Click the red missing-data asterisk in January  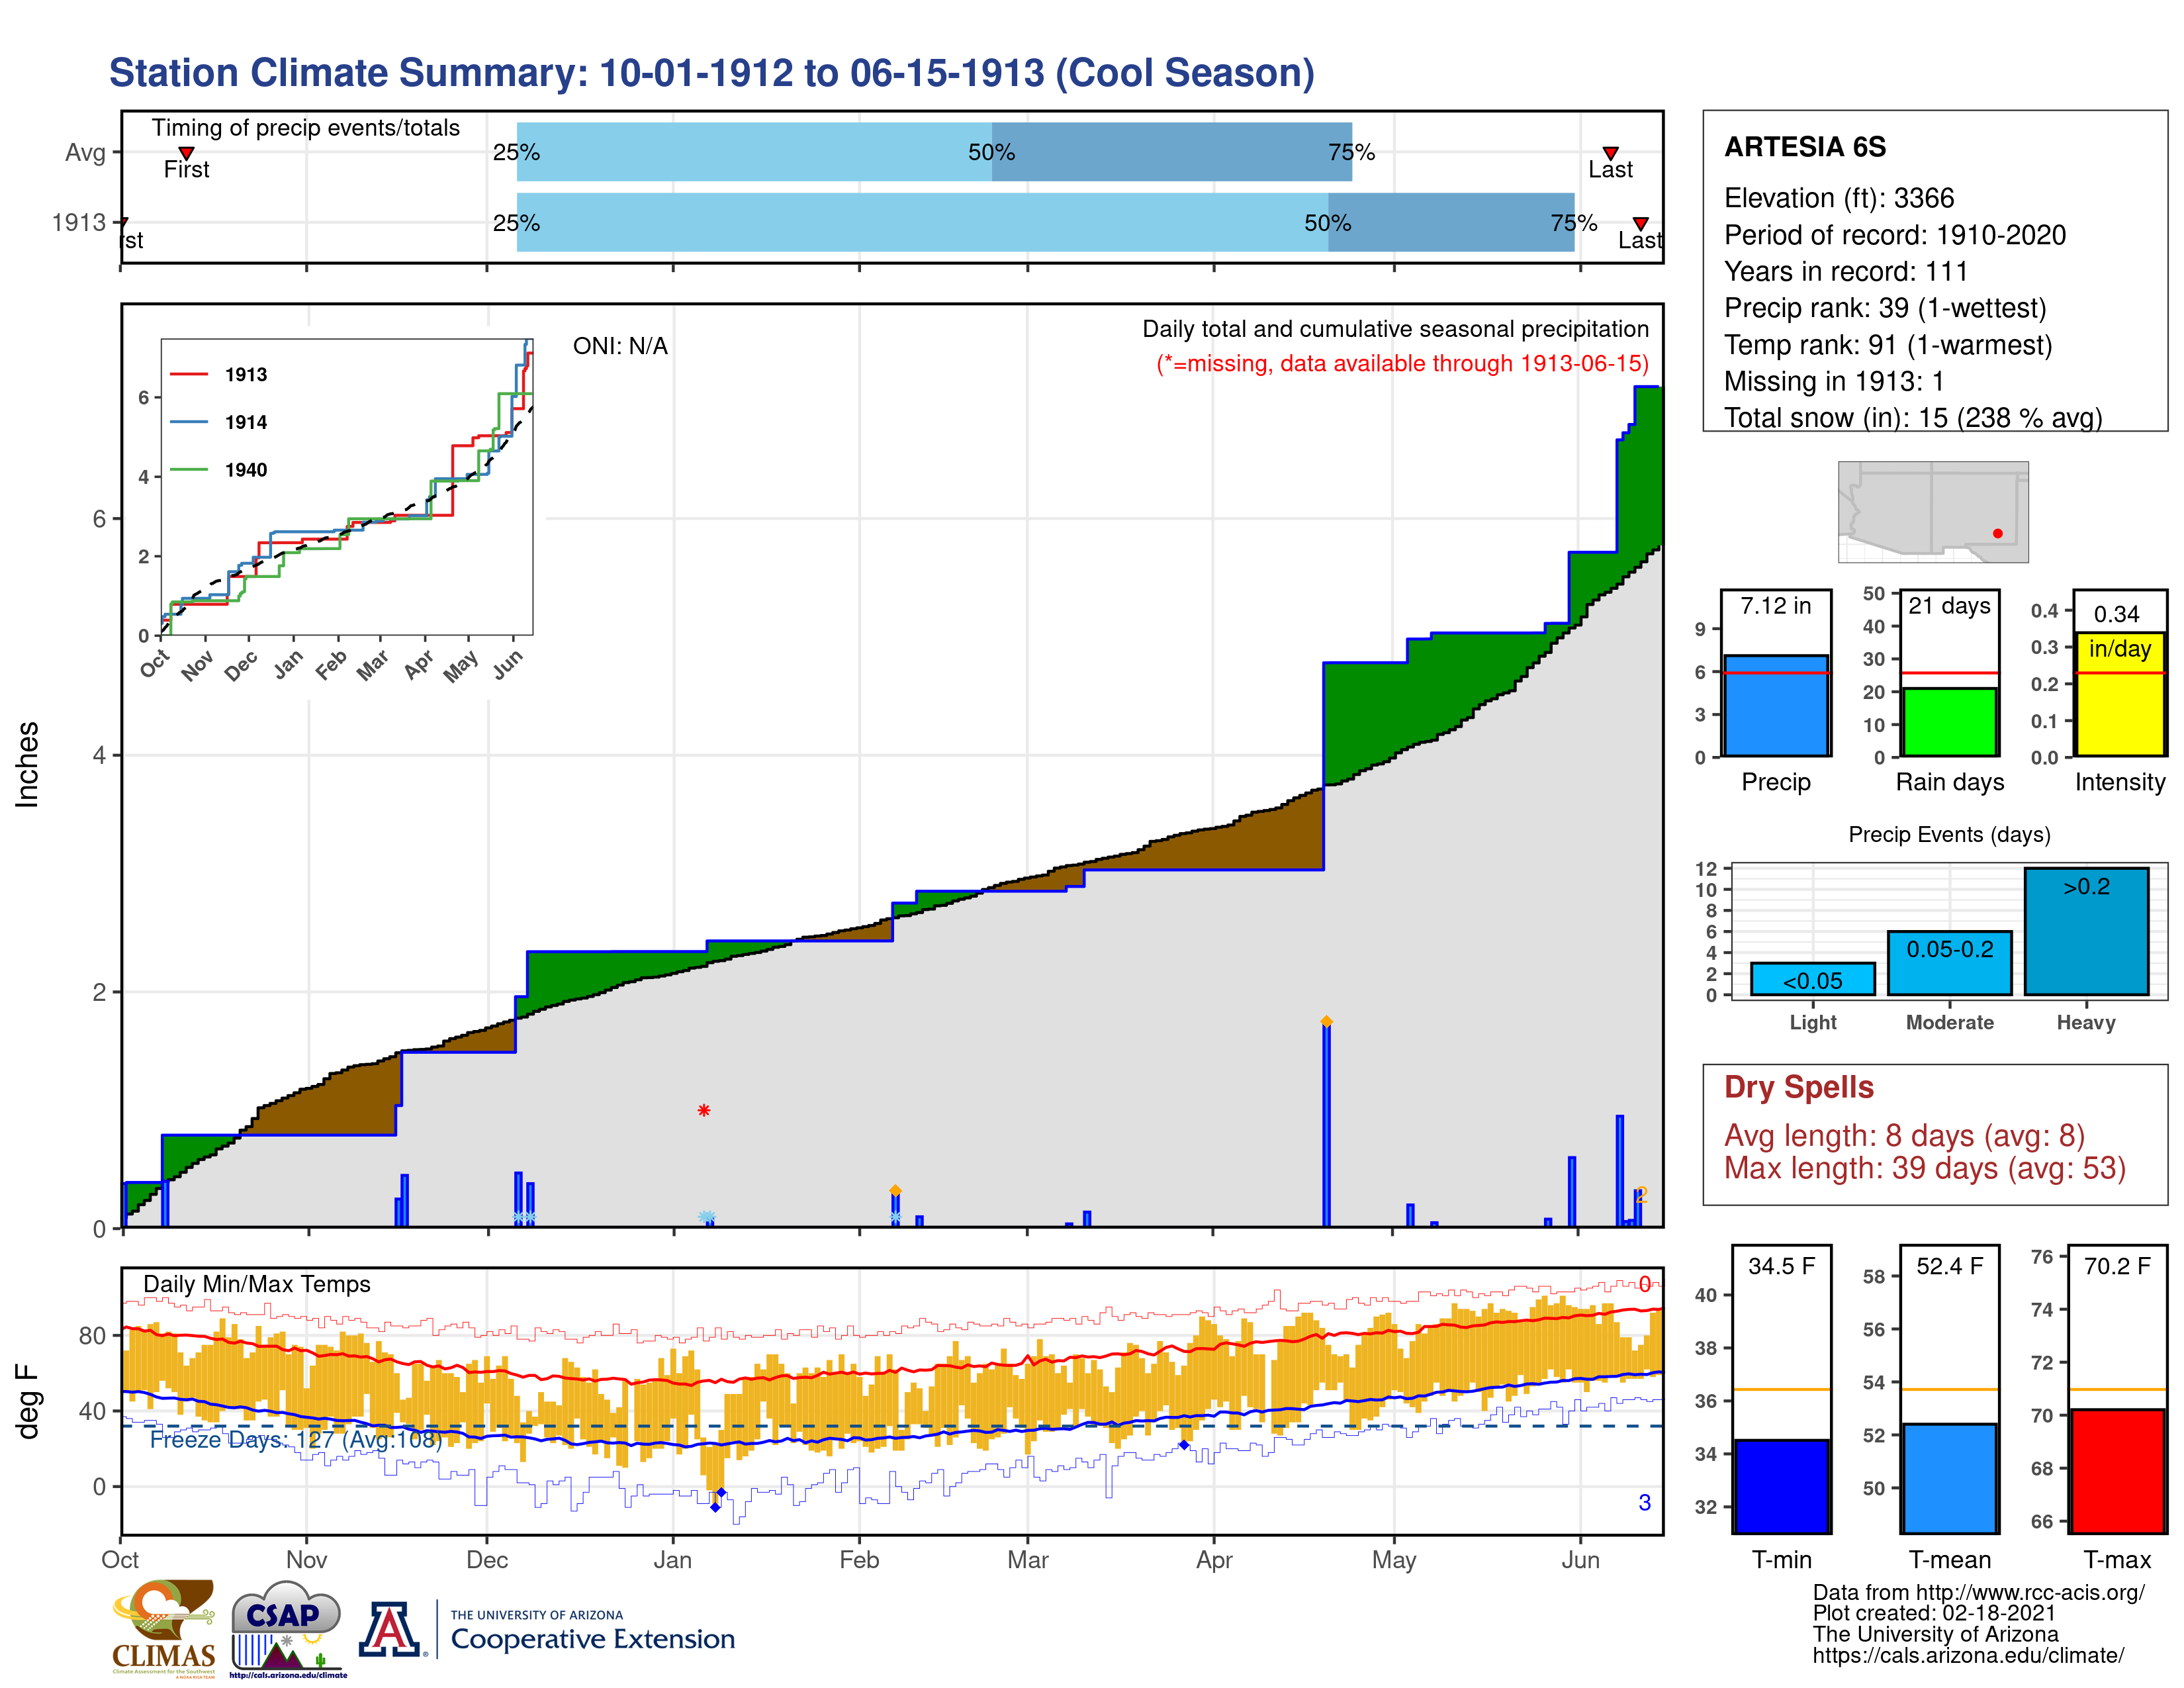click(704, 1110)
